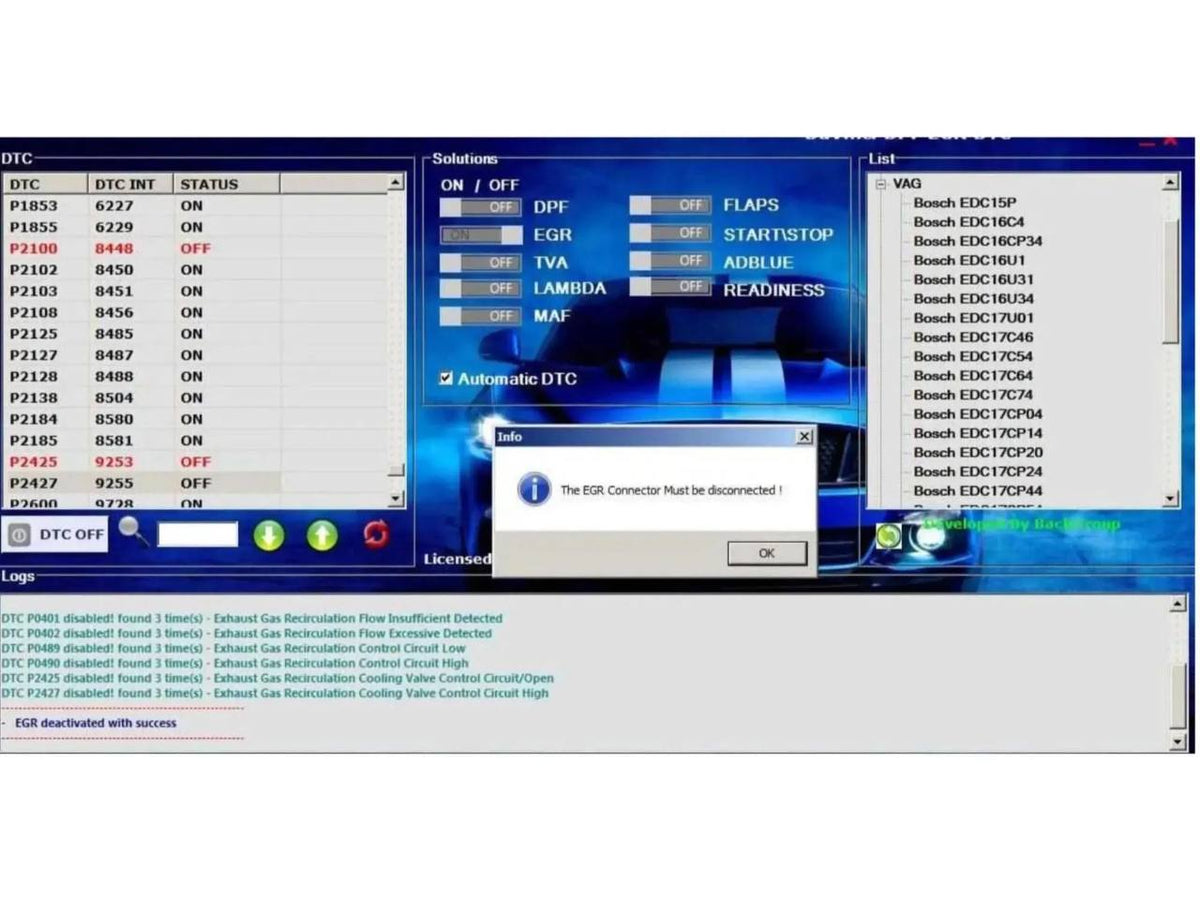Click the green circular refresh icon below the List
The height and width of the screenshot is (900, 1200).
point(888,538)
